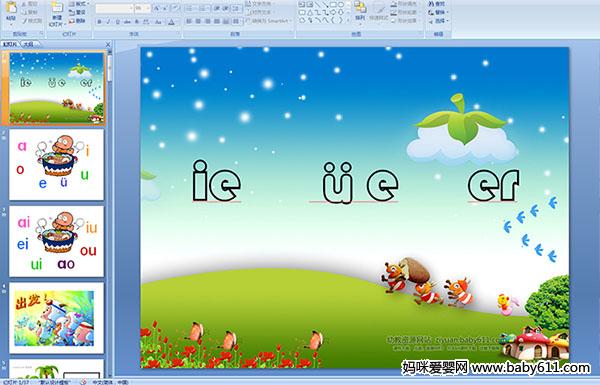Toggle Align Text Right
This screenshot has width=600, height=385.
[208, 21]
